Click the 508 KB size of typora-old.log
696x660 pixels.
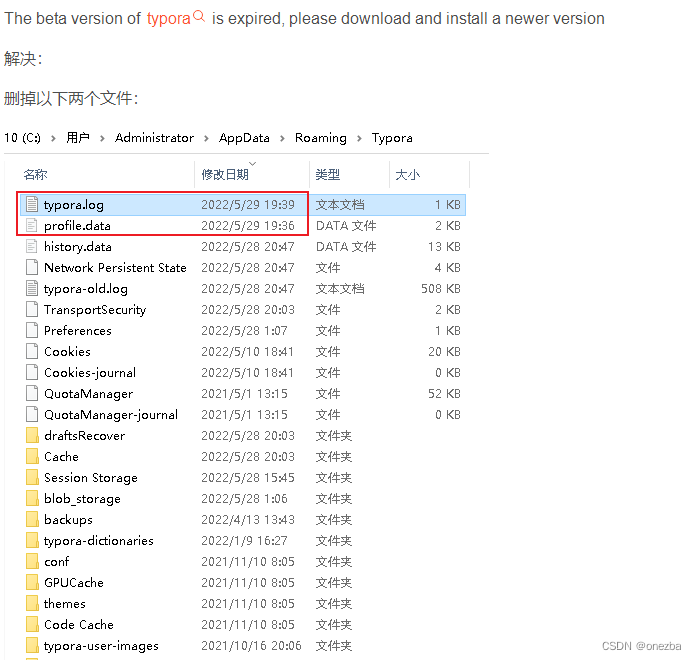[441, 289]
